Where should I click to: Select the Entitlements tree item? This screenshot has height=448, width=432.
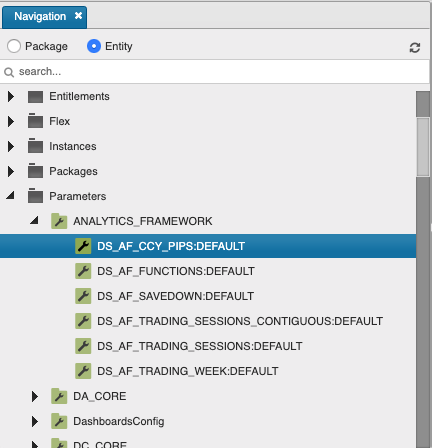[79, 96]
